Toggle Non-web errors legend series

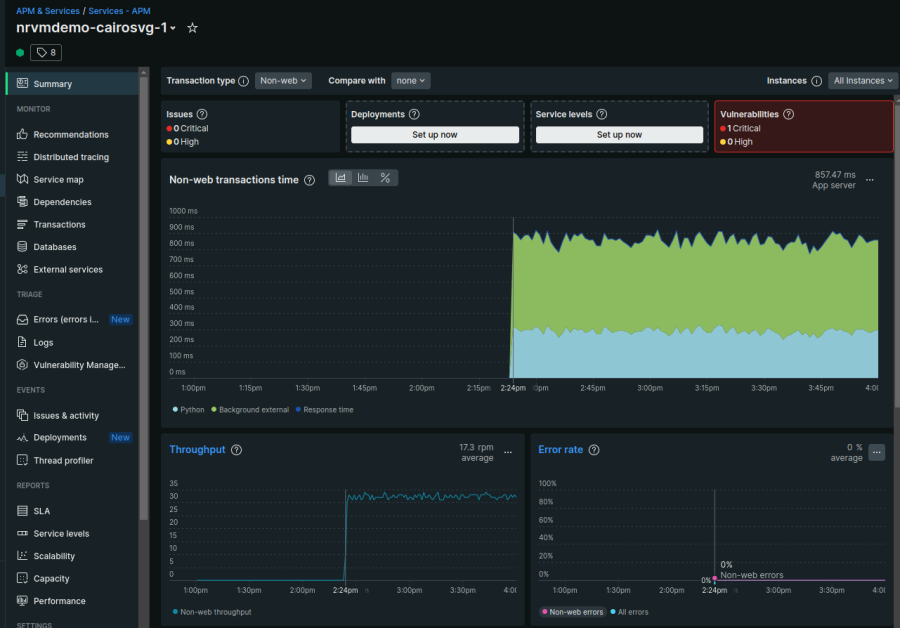point(572,612)
